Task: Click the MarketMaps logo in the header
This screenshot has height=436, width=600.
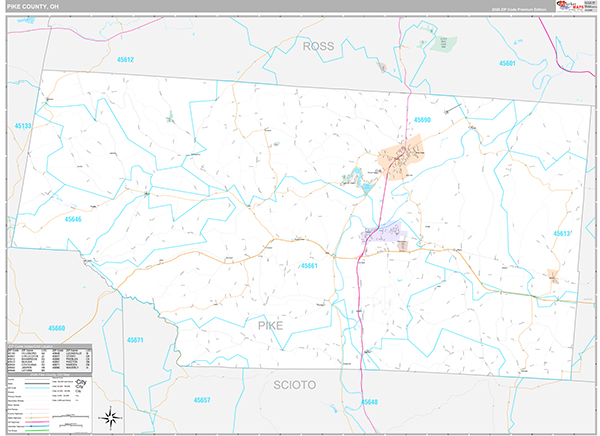Action: click(x=569, y=6)
